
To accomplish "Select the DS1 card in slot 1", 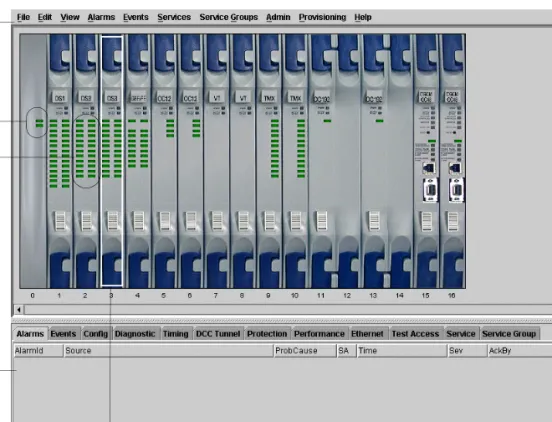I will coord(59,161).
